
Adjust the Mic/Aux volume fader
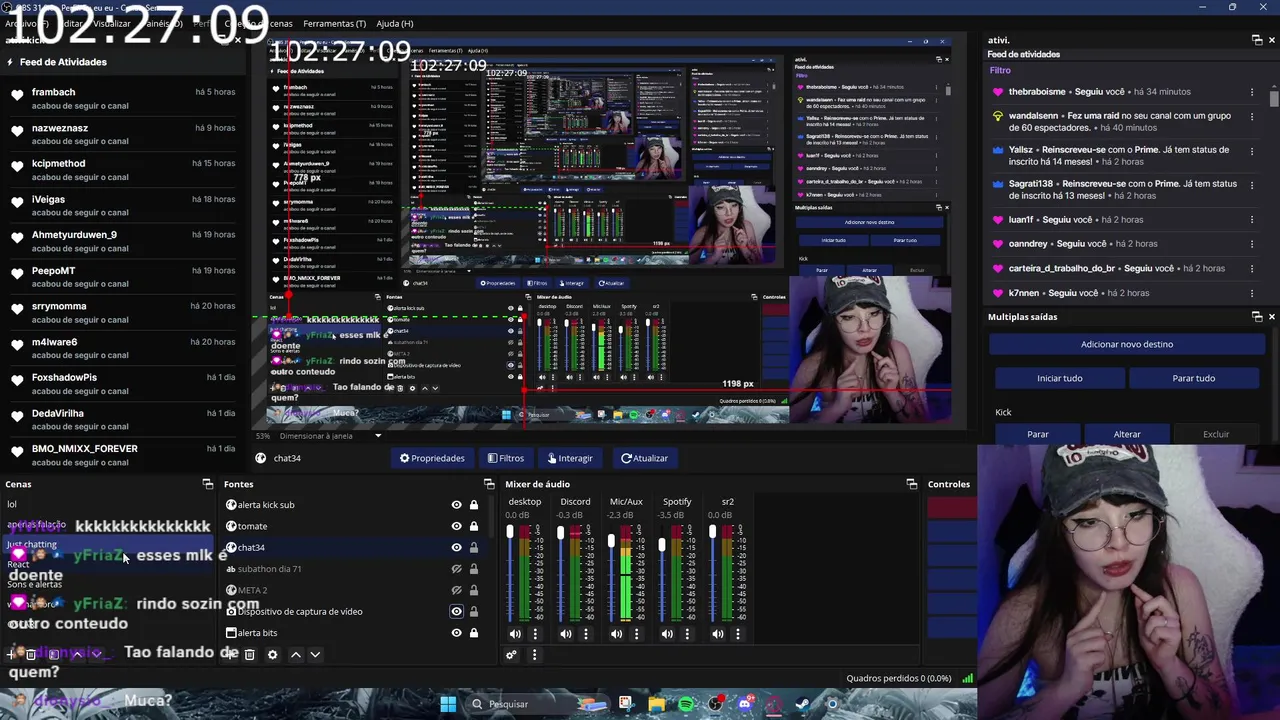(x=611, y=541)
